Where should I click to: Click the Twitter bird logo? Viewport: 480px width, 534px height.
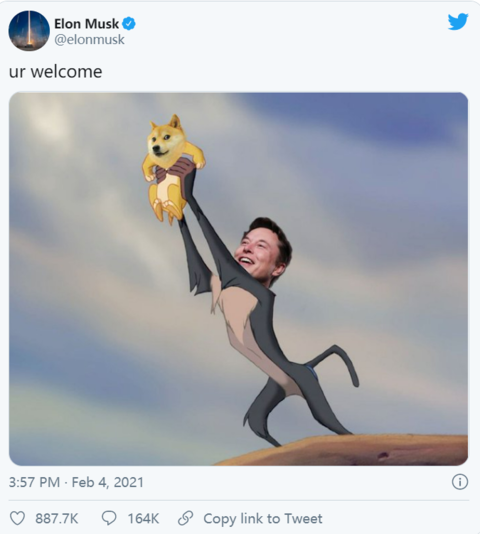458,22
